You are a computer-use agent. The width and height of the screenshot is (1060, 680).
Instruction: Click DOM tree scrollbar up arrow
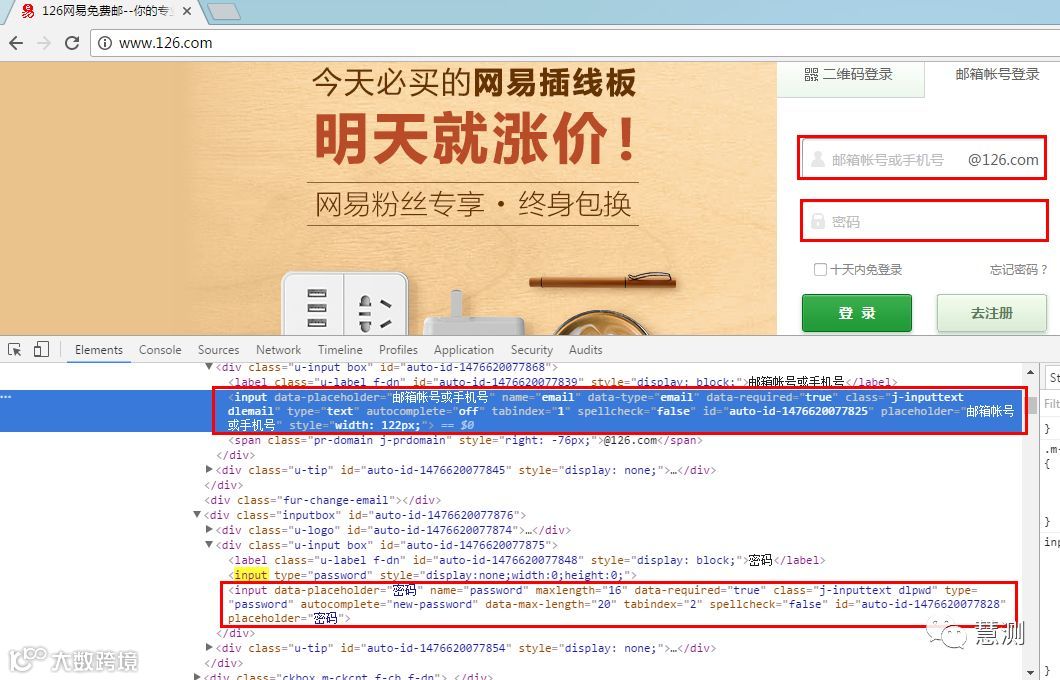click(x=1031, y=372)
